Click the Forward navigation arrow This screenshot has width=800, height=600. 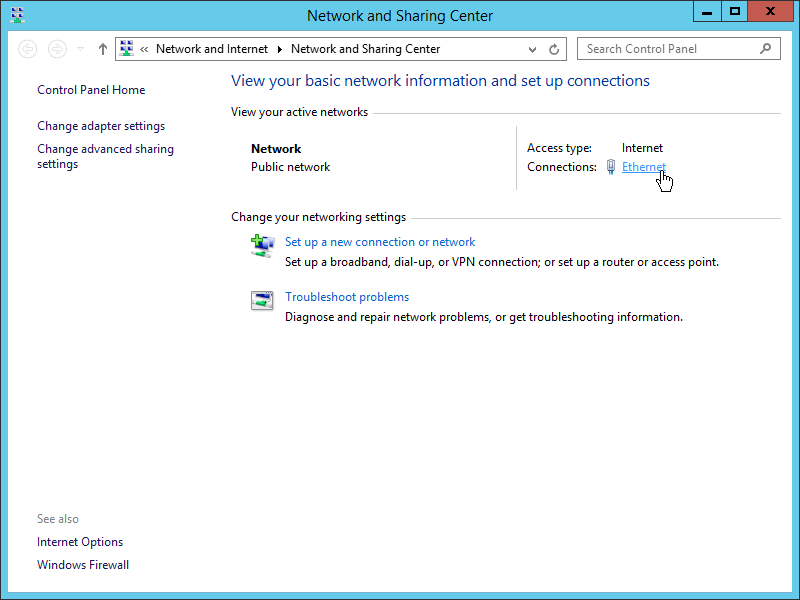pos(57,49)
